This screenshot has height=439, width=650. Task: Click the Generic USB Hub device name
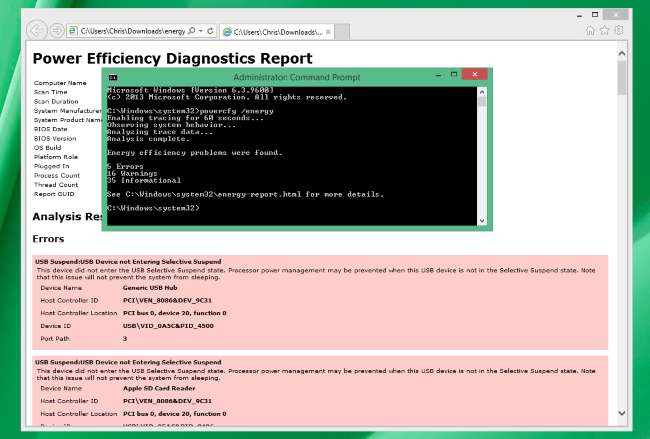(150, 288)
